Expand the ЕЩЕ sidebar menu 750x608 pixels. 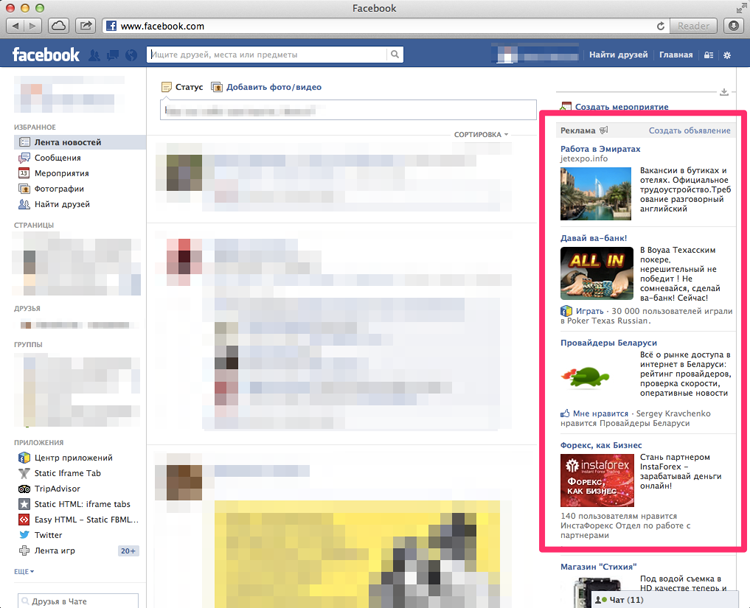pyautogui.click(x=24, y=571)
